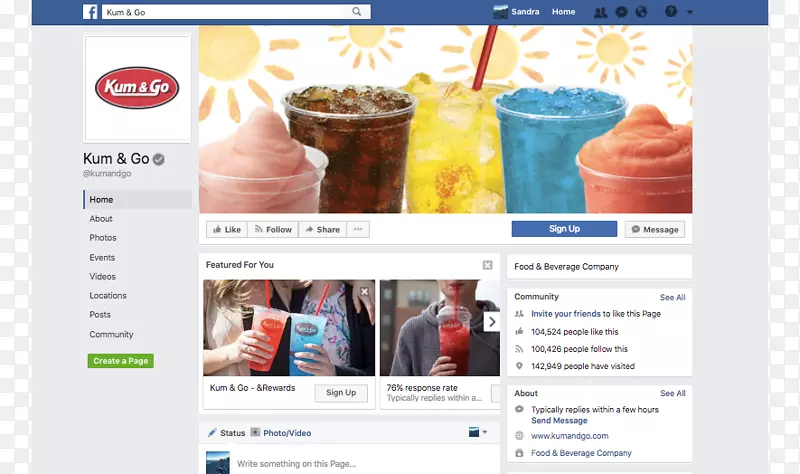Click the @kumandgo username text
This screenshot has height=474, width=800.
point(107,173)
